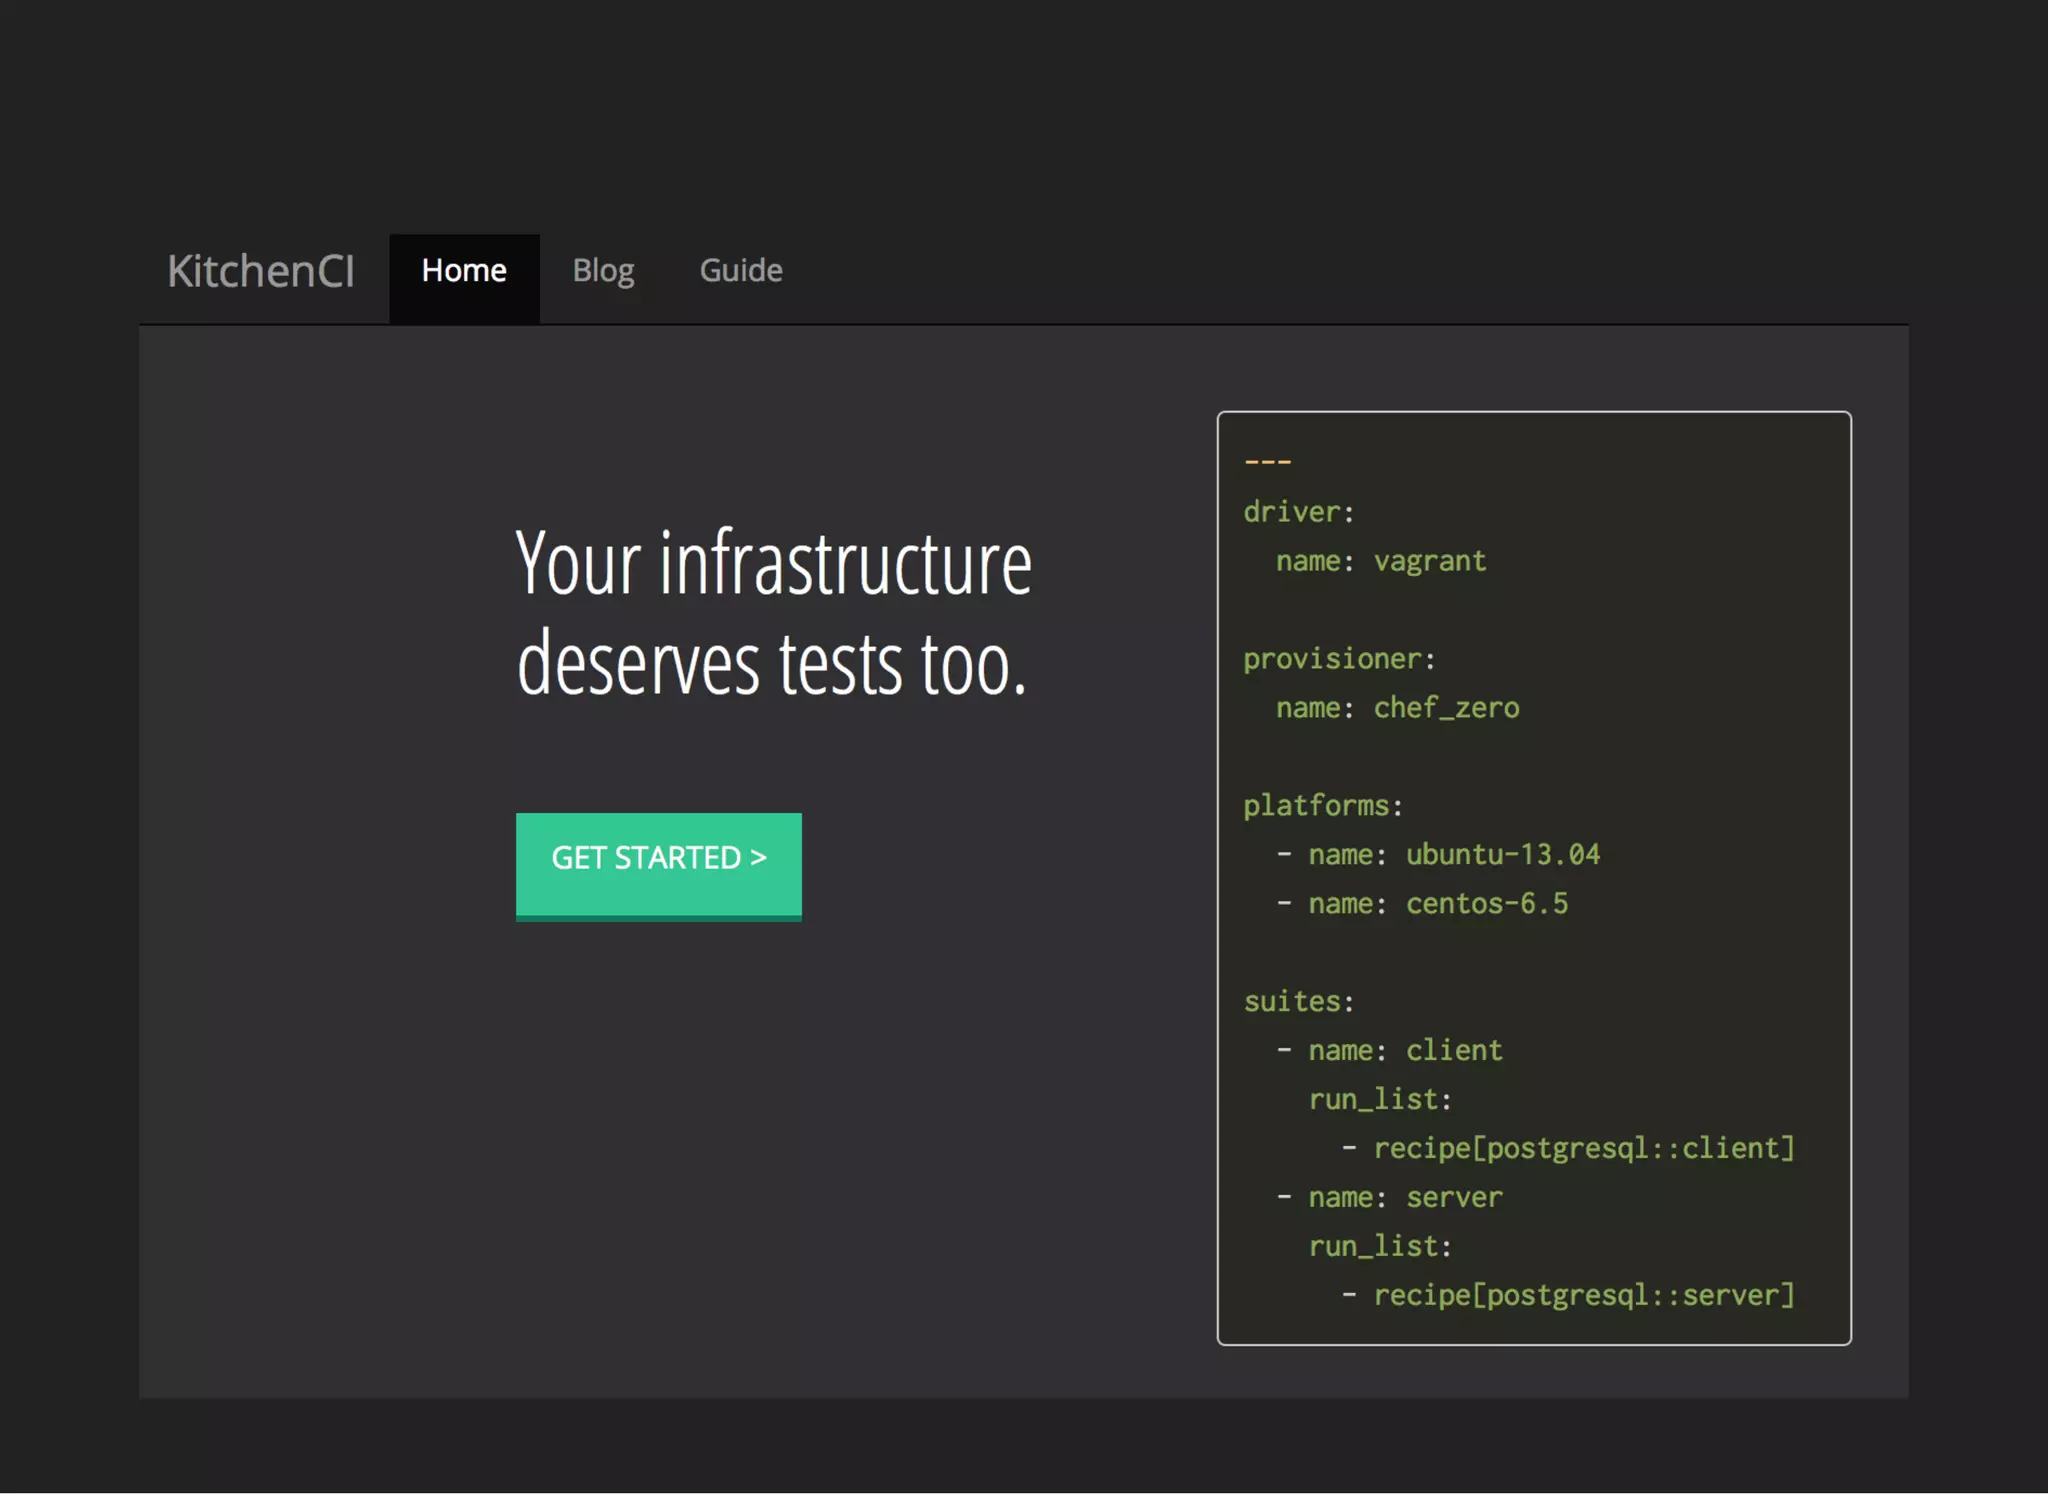Click the first 'run_list:' code line

pyautogui.click(x=1379, y=1100)
